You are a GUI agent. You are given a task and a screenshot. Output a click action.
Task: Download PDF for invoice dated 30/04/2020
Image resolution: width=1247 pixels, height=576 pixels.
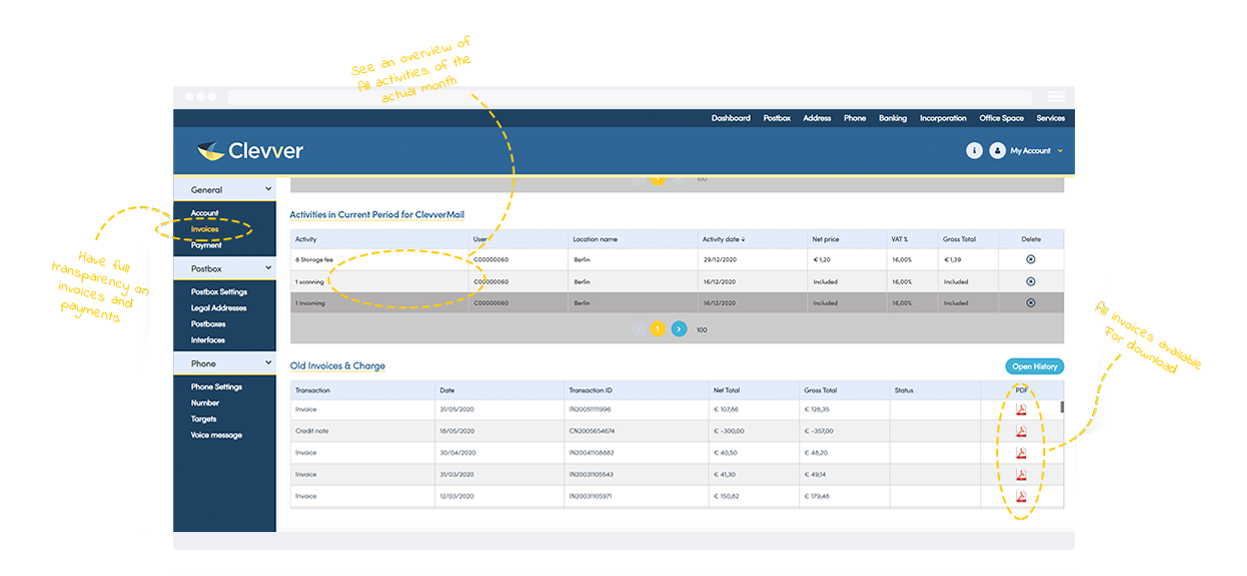1021,453
